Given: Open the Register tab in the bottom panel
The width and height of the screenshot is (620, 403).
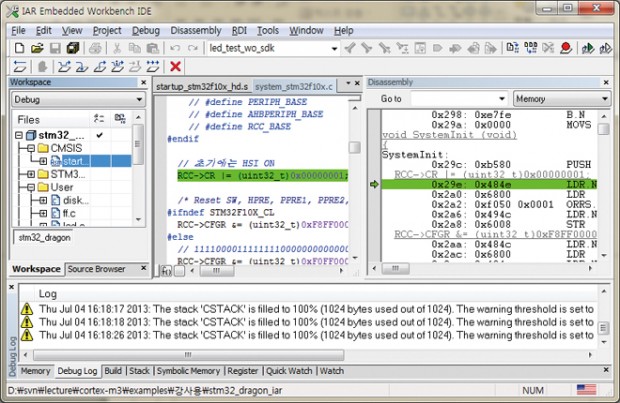Looking at the screenshot, I should pyautogui.click(x=242, y=371).
